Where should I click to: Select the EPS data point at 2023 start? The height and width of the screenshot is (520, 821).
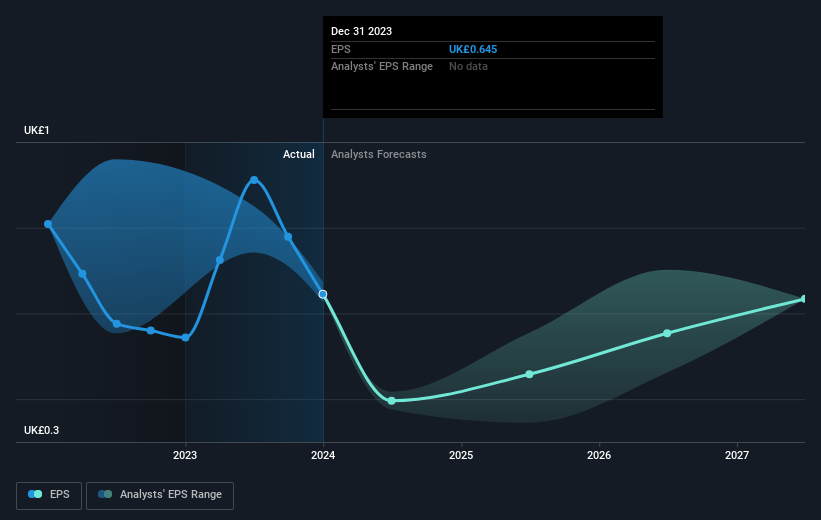coord(185,338)
